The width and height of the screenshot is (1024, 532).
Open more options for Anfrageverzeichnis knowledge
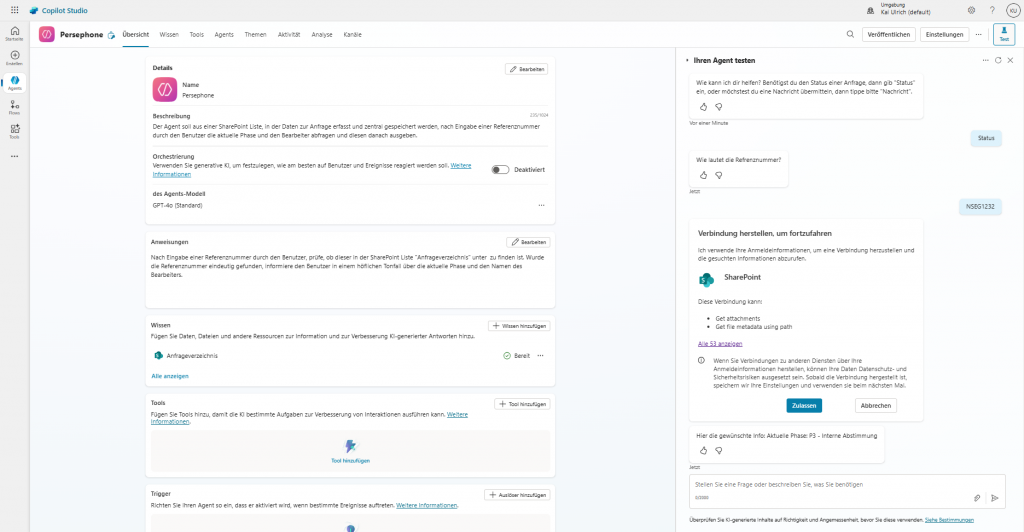point(541,355)
